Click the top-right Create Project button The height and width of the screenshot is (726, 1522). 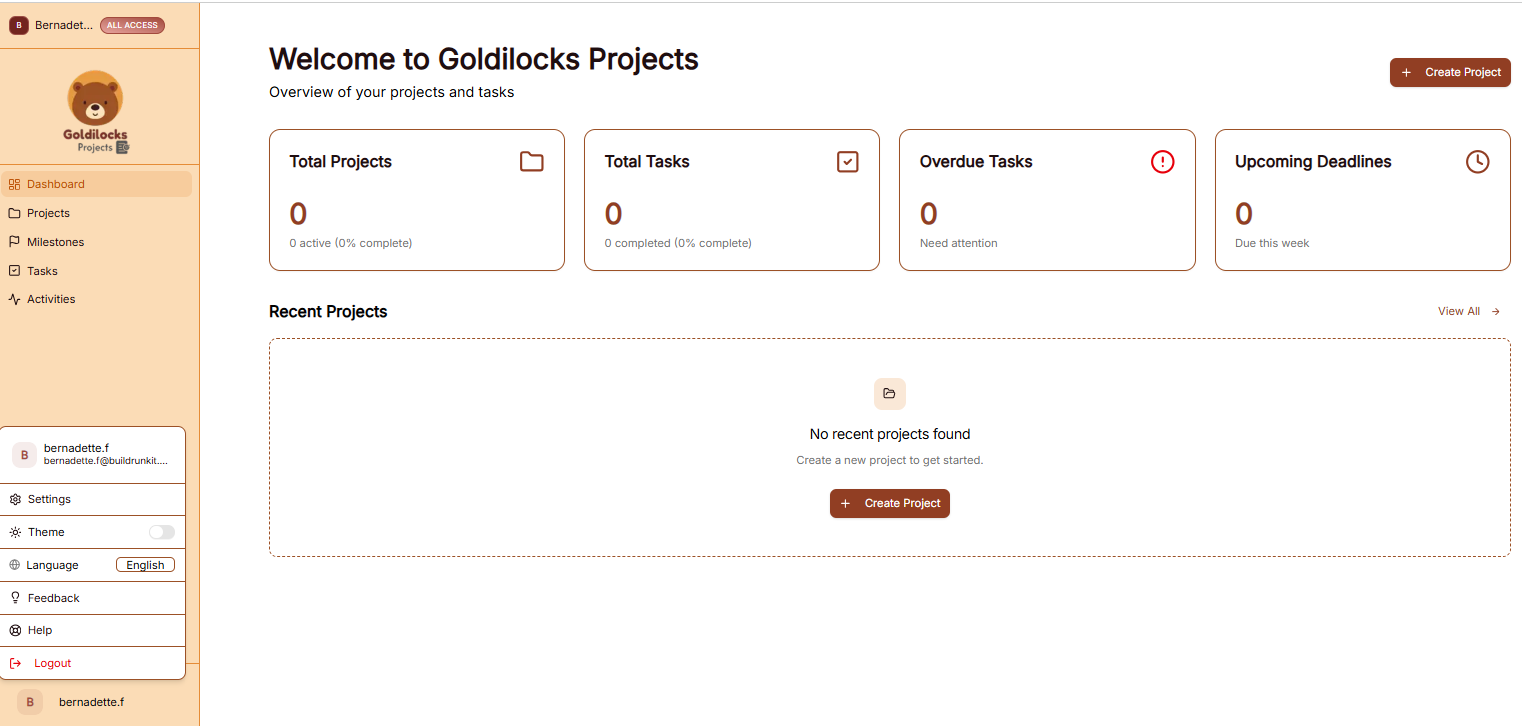click(1450, 72)
